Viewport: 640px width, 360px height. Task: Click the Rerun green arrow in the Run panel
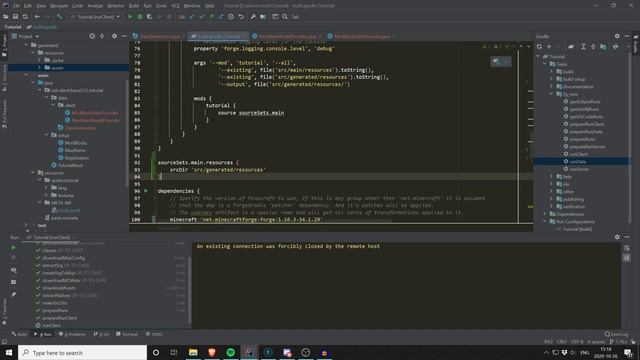pos(13,247)
